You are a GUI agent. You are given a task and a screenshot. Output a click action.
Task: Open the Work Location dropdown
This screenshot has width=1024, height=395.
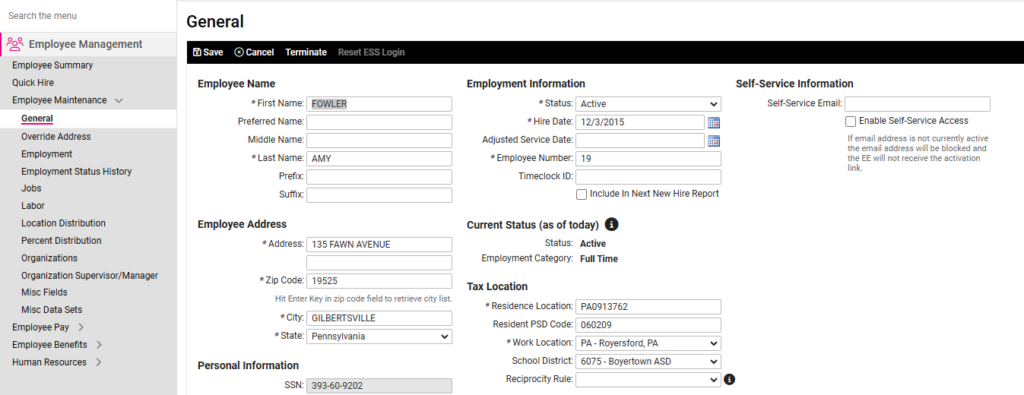[648, 343]
